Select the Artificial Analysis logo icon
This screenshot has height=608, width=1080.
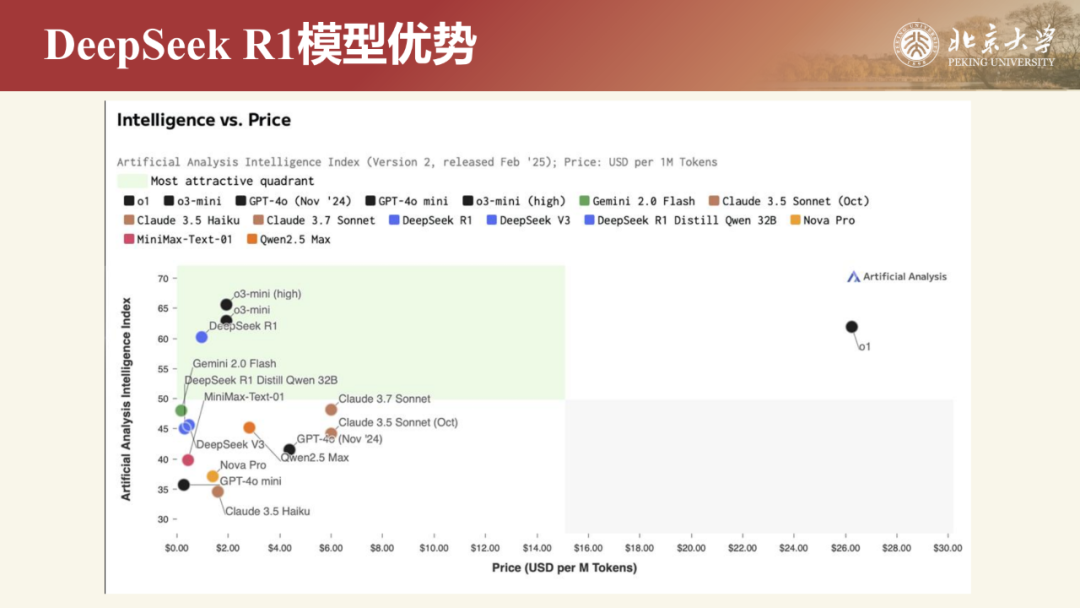point(852,277)
